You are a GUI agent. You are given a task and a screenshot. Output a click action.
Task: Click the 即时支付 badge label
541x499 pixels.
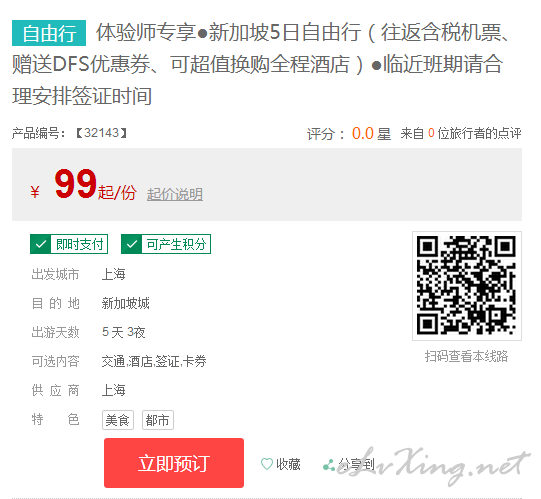tap(79, 244)
